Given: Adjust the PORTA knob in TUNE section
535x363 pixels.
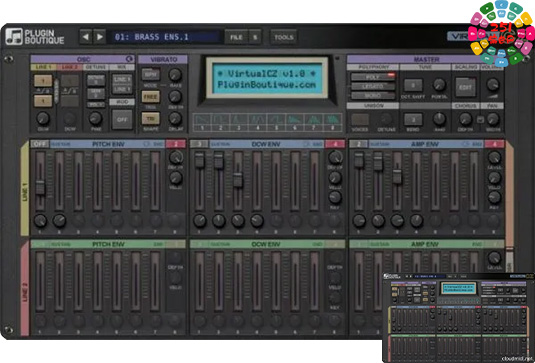Looking at the screenshot, I should pos(439,85).
